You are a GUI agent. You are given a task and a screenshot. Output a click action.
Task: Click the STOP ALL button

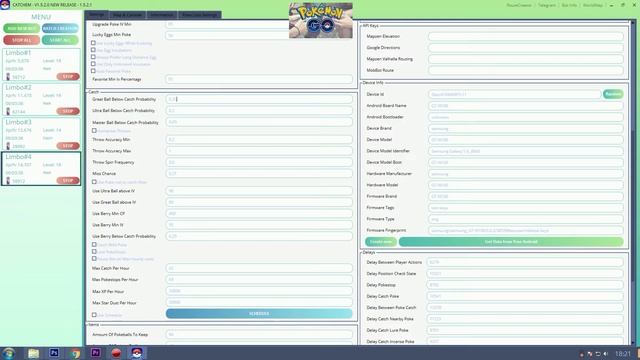click(22, 40)
